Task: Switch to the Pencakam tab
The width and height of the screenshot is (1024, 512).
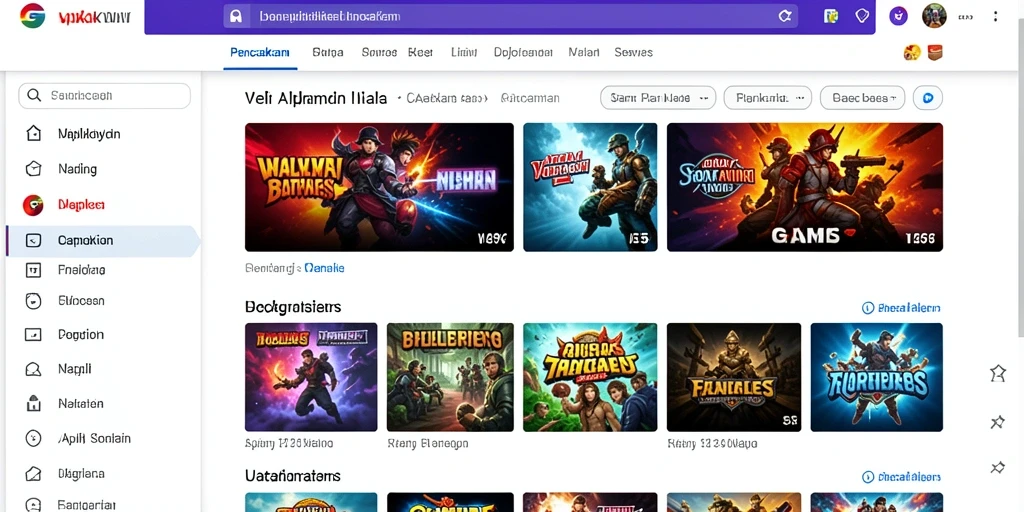Action: (x=260, y=52)
